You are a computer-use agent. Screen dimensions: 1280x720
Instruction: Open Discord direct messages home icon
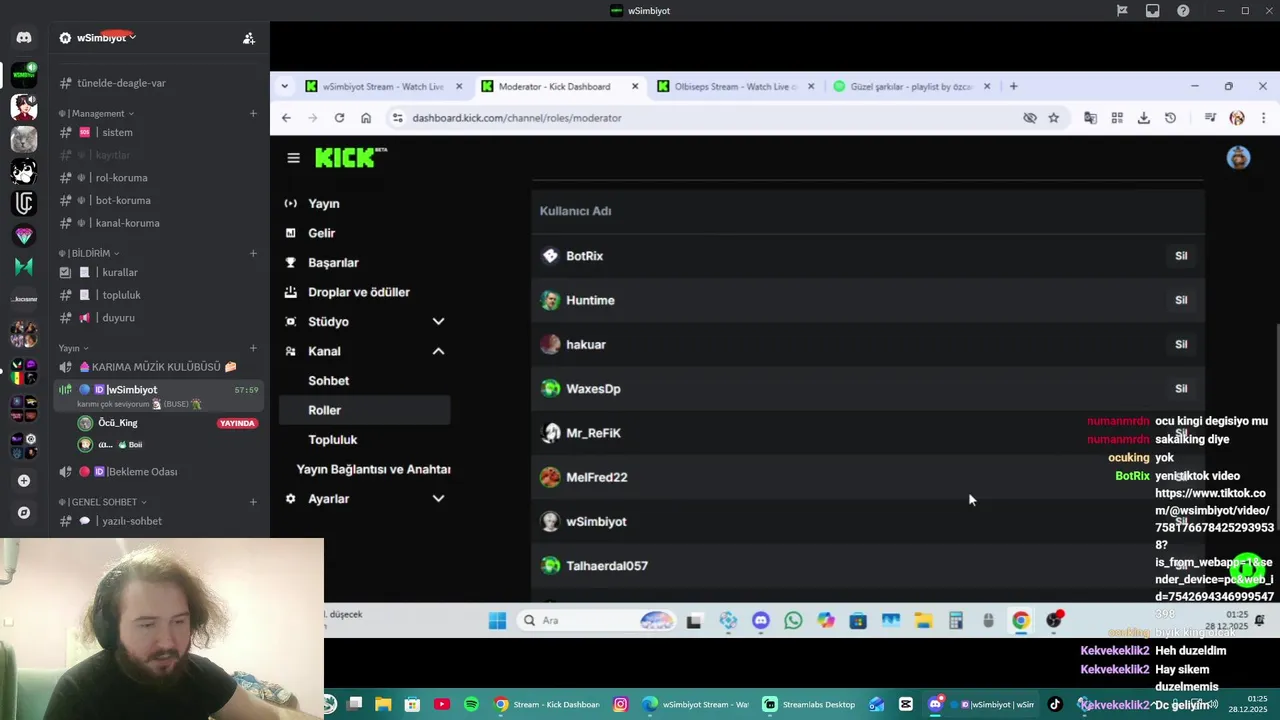point(24,38)
